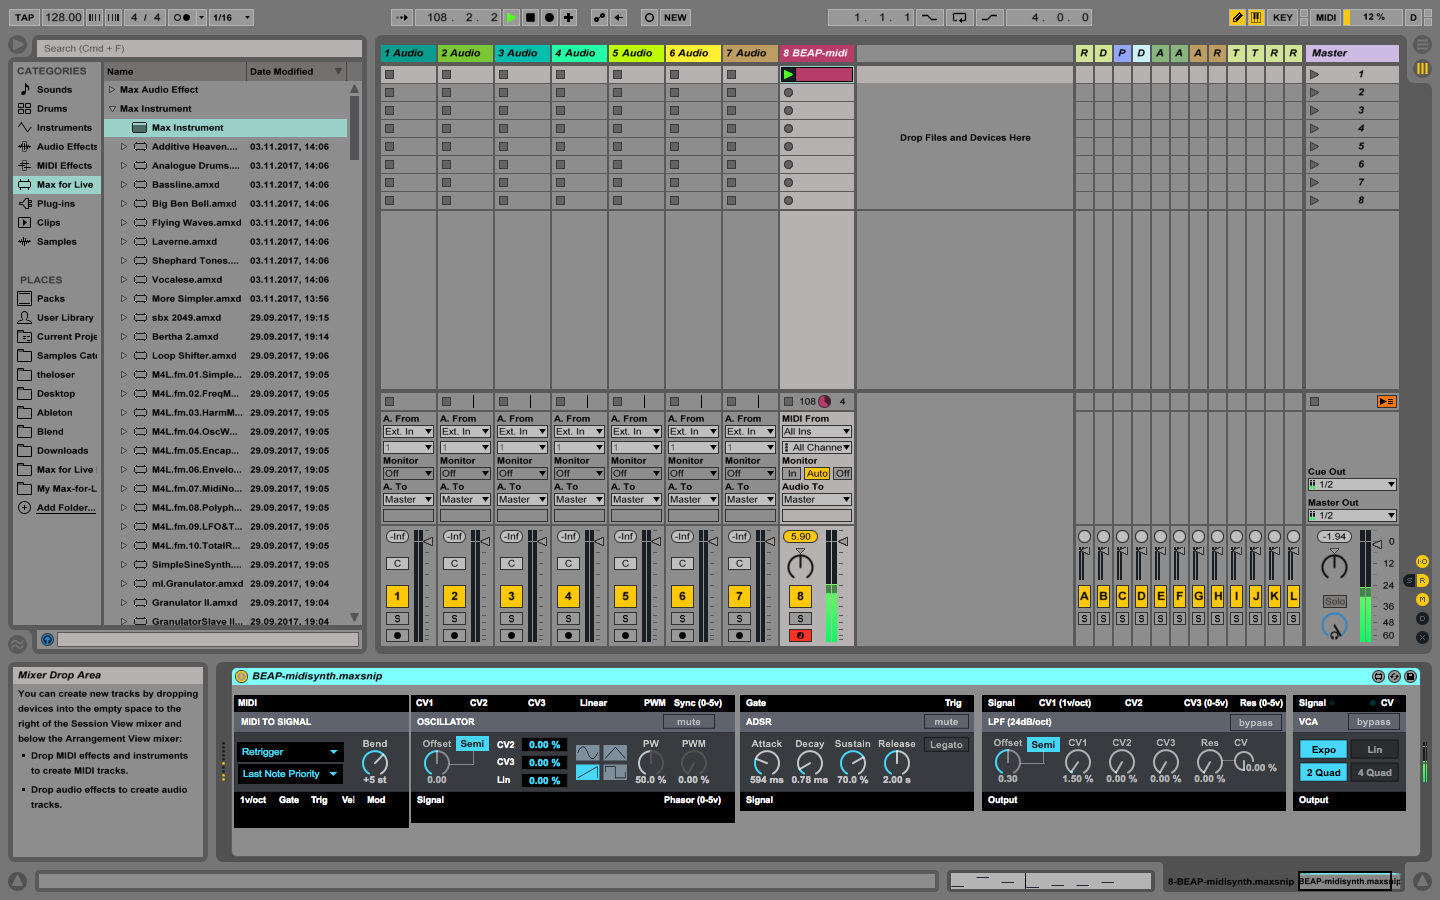
Task: Select the Drums browser category
Action: point(52,109)
